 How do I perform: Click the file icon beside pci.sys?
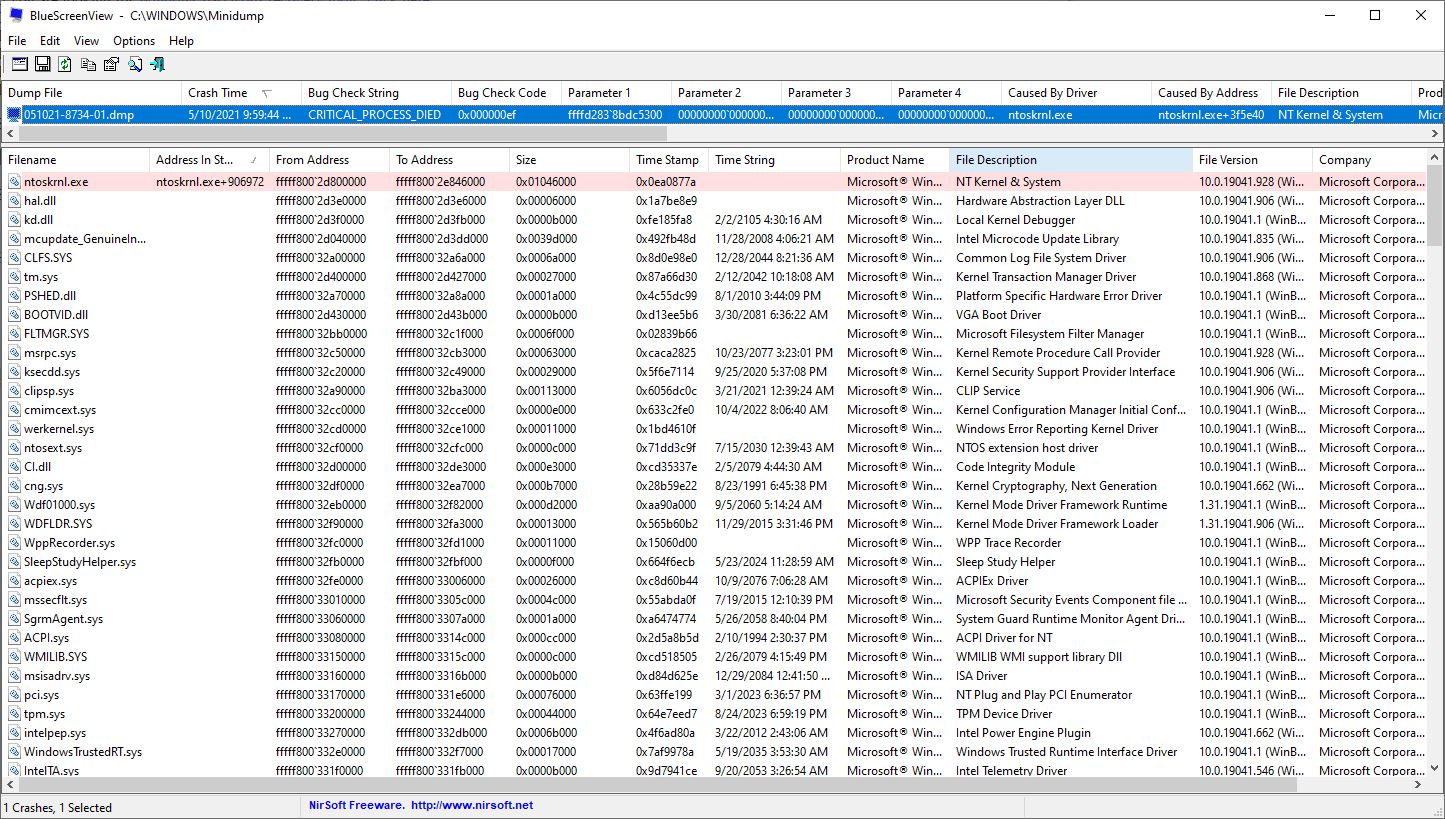tap(15, 695)
